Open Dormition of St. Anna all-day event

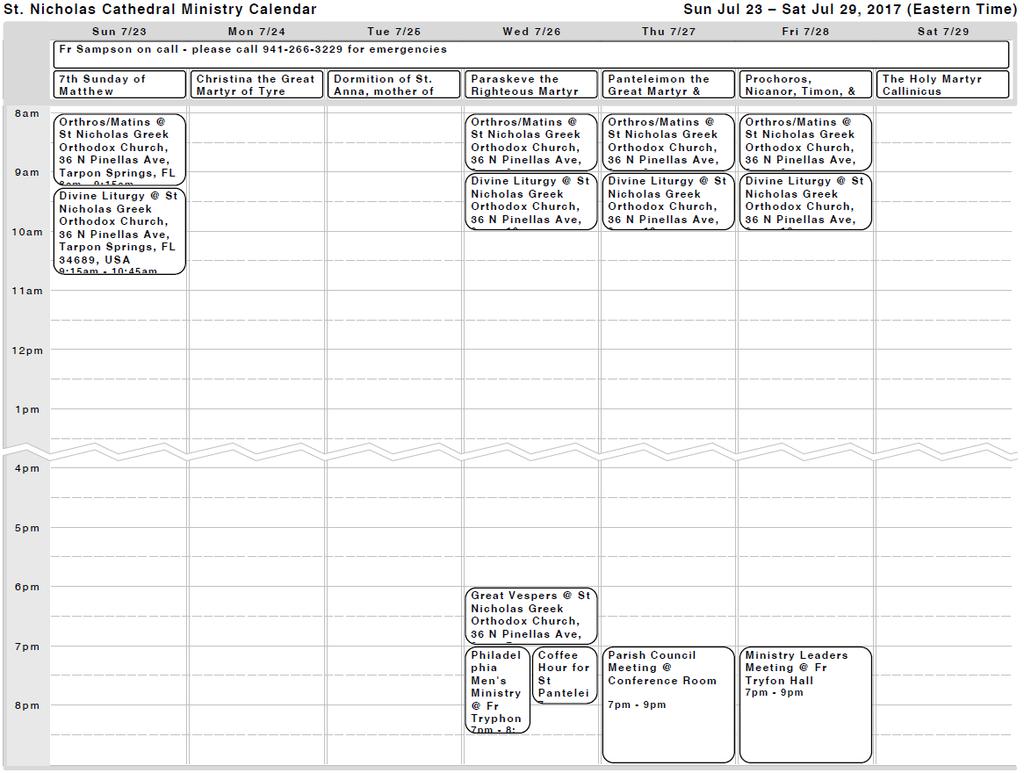[x=394, y=85]
